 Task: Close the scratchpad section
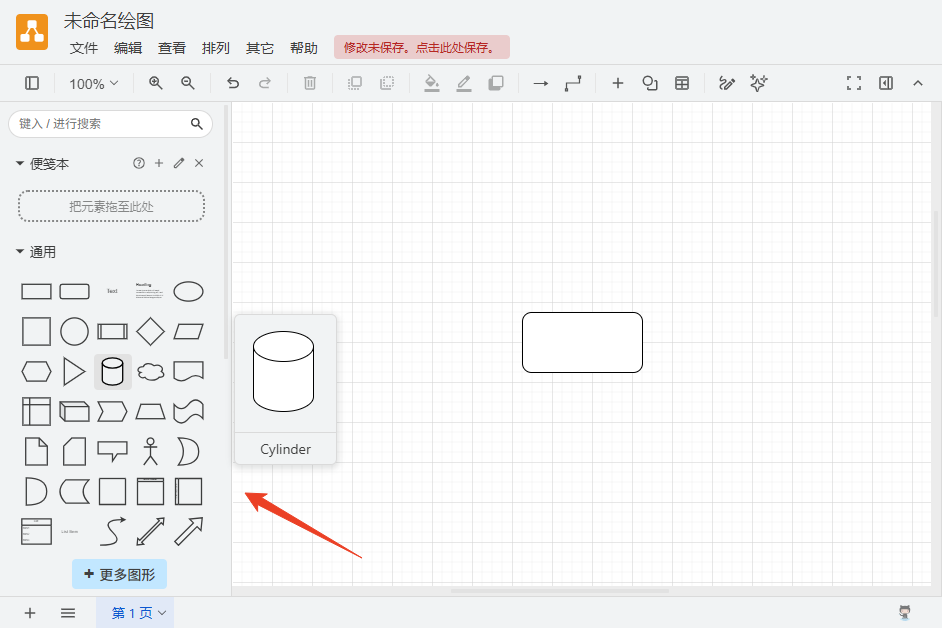coord(199,163)
